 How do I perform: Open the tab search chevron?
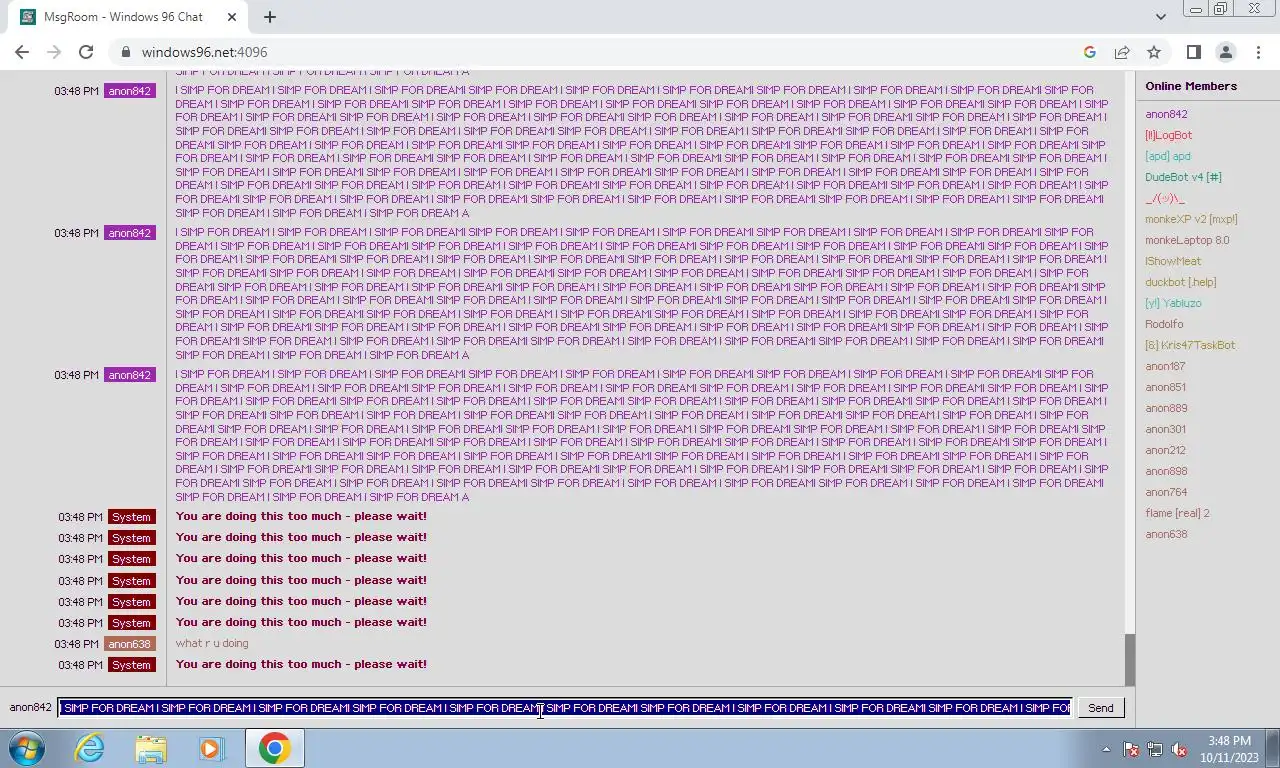point(1160,16)
